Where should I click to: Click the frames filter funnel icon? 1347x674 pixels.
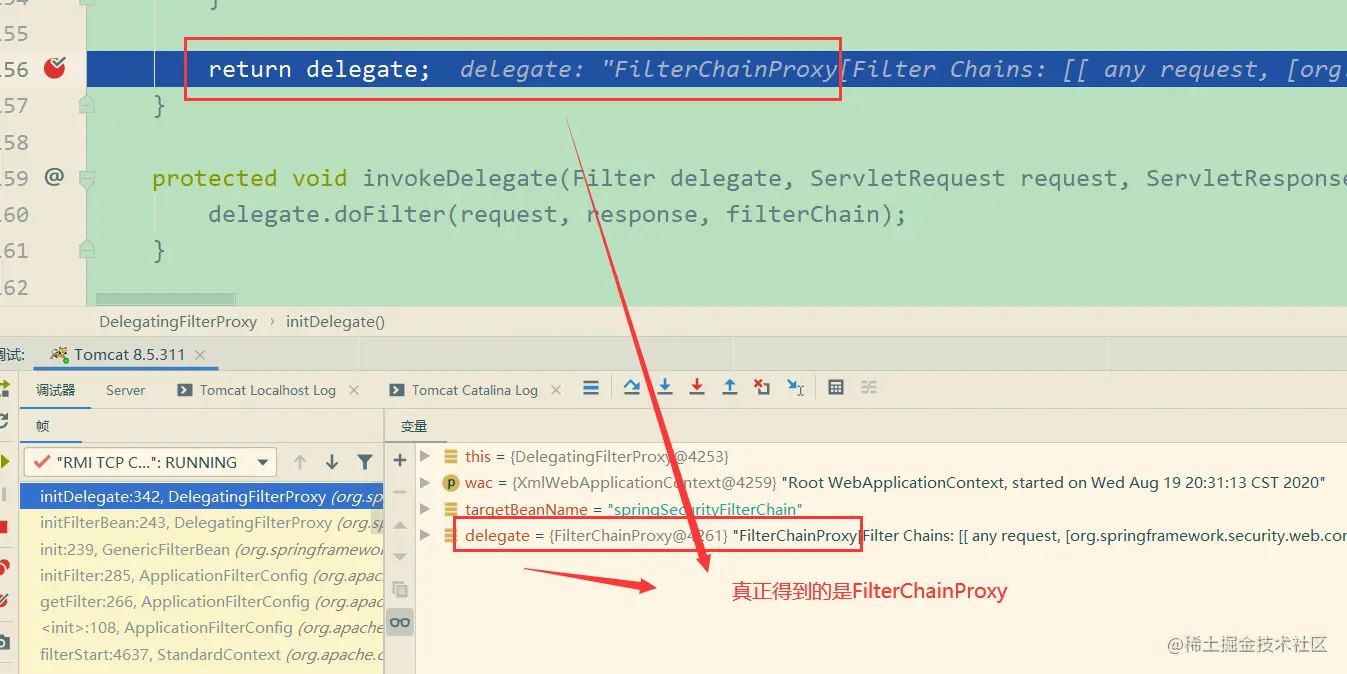tap(365, 462)
